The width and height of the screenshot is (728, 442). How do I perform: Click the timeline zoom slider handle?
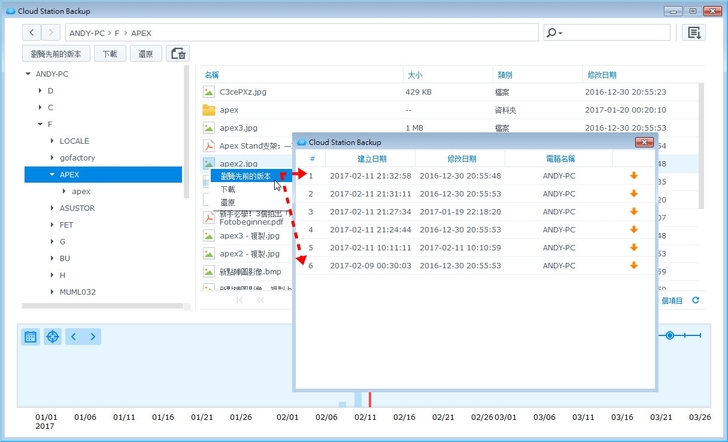click(669, 335)
